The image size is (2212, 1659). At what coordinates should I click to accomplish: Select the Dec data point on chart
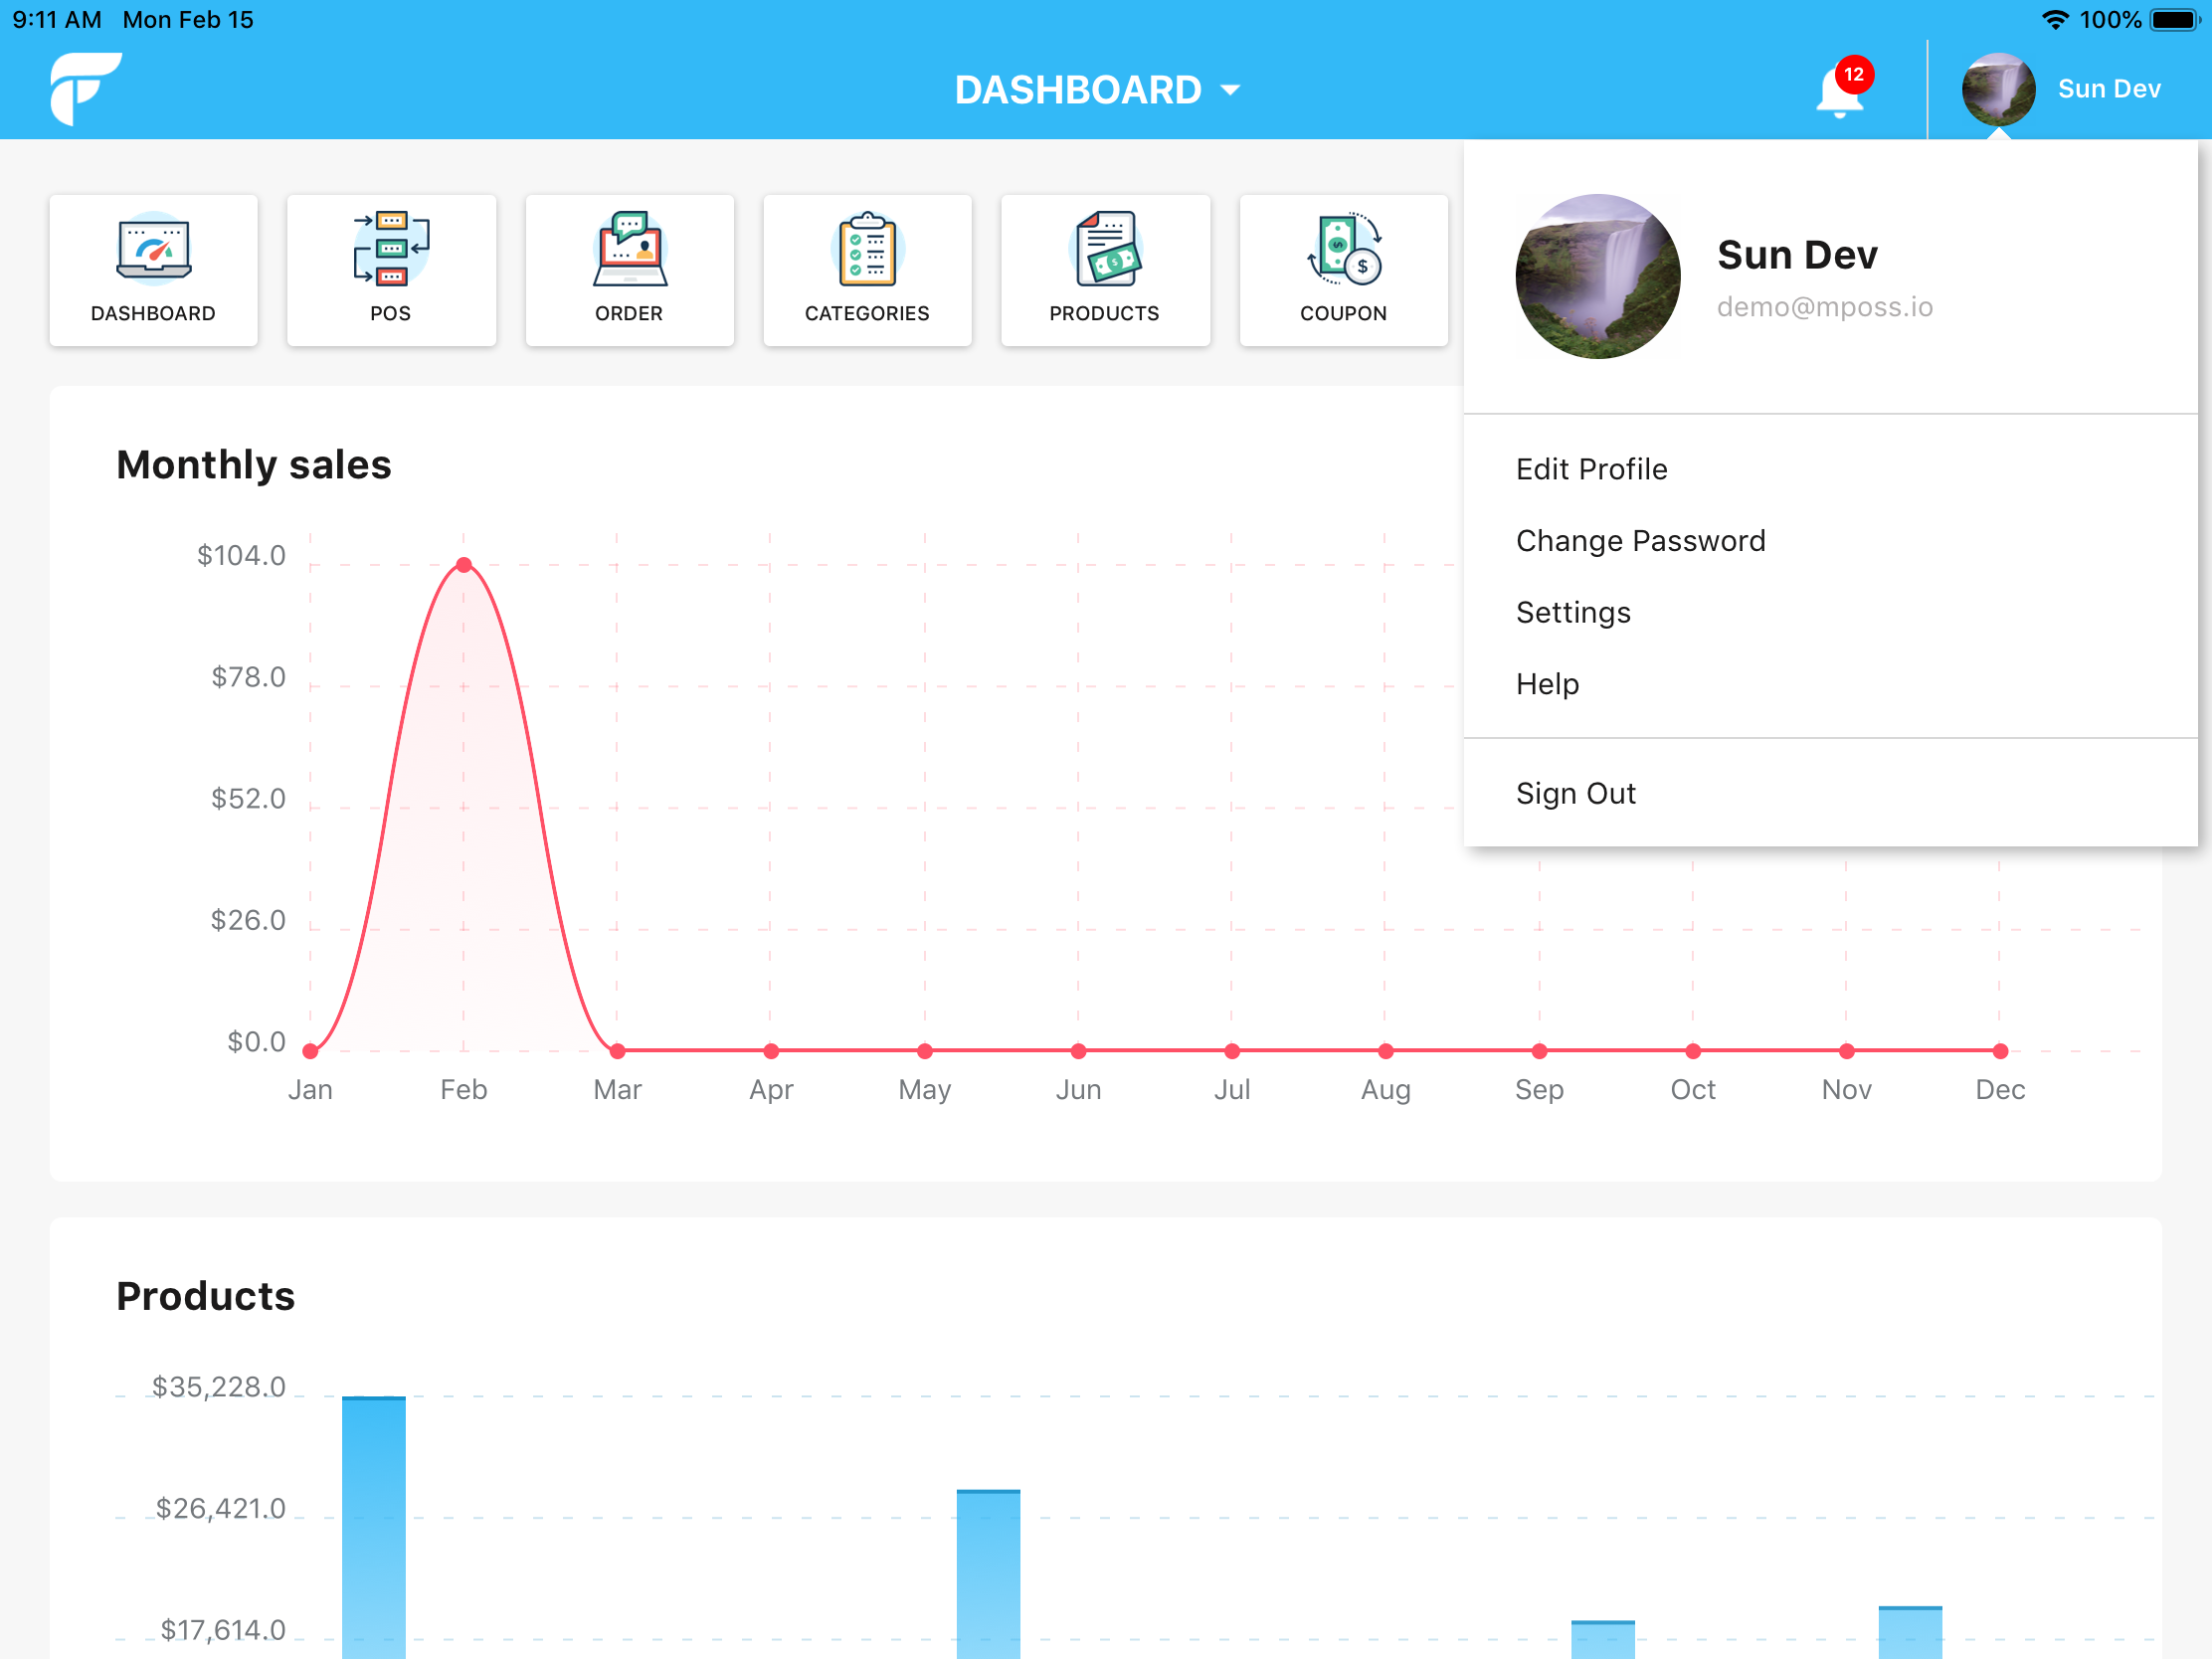1999,1051
